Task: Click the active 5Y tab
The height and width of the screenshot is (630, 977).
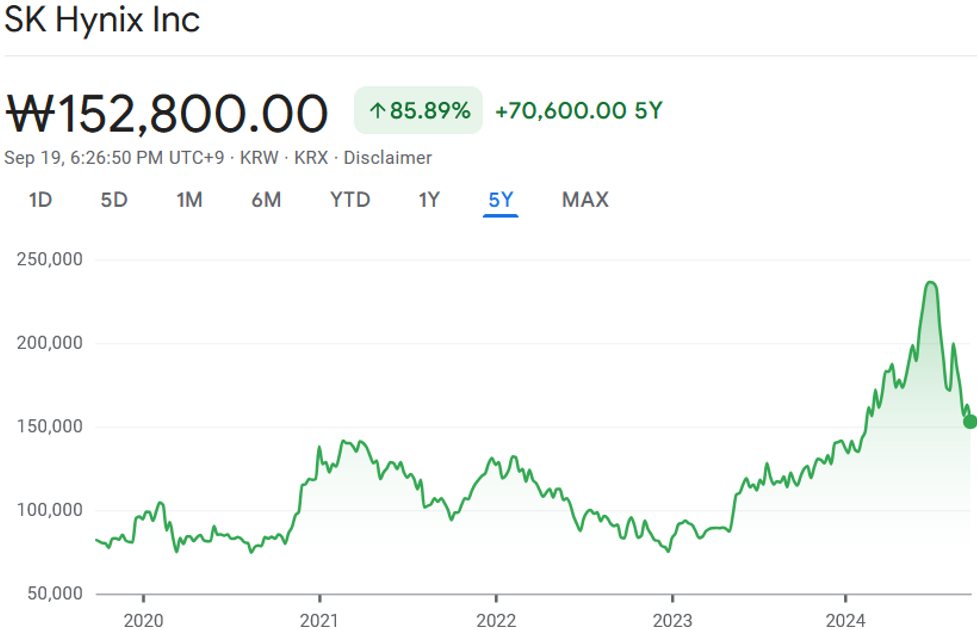Action: point(500,200)
